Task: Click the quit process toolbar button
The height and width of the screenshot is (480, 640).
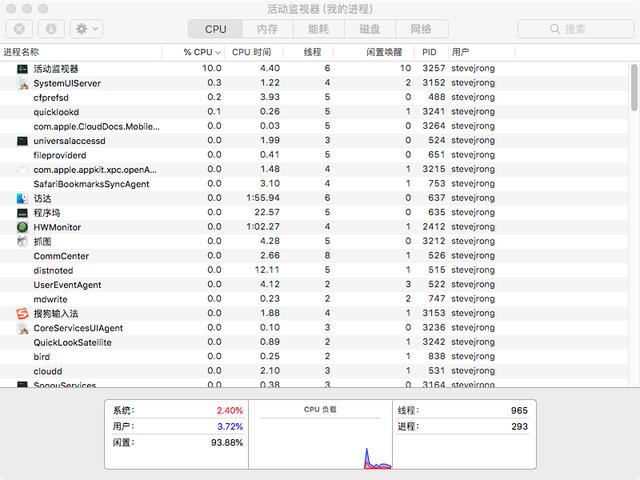Action: coord(19,29)
